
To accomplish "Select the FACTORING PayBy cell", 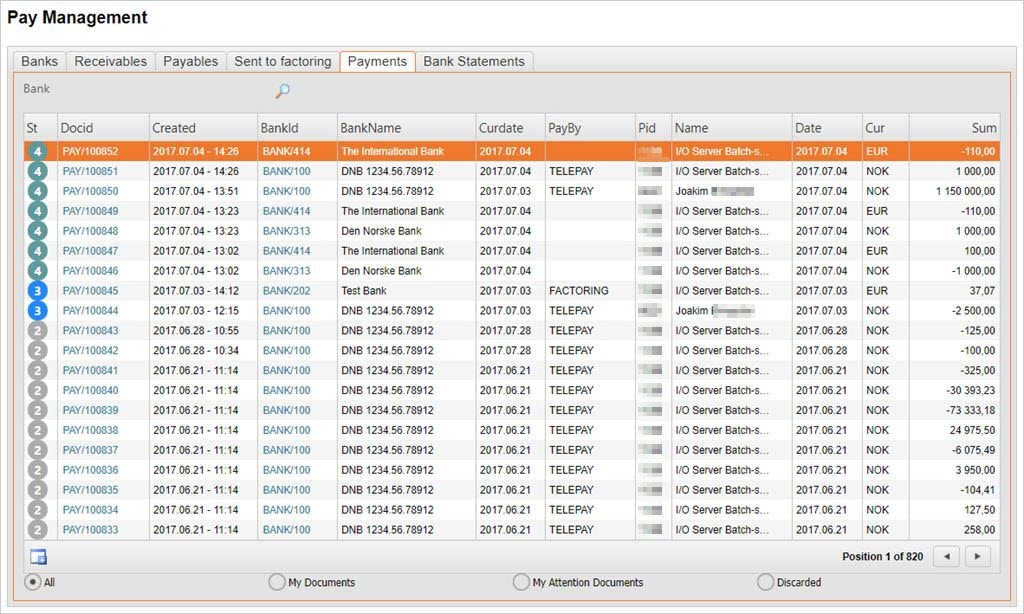I will tap(590, 291).
